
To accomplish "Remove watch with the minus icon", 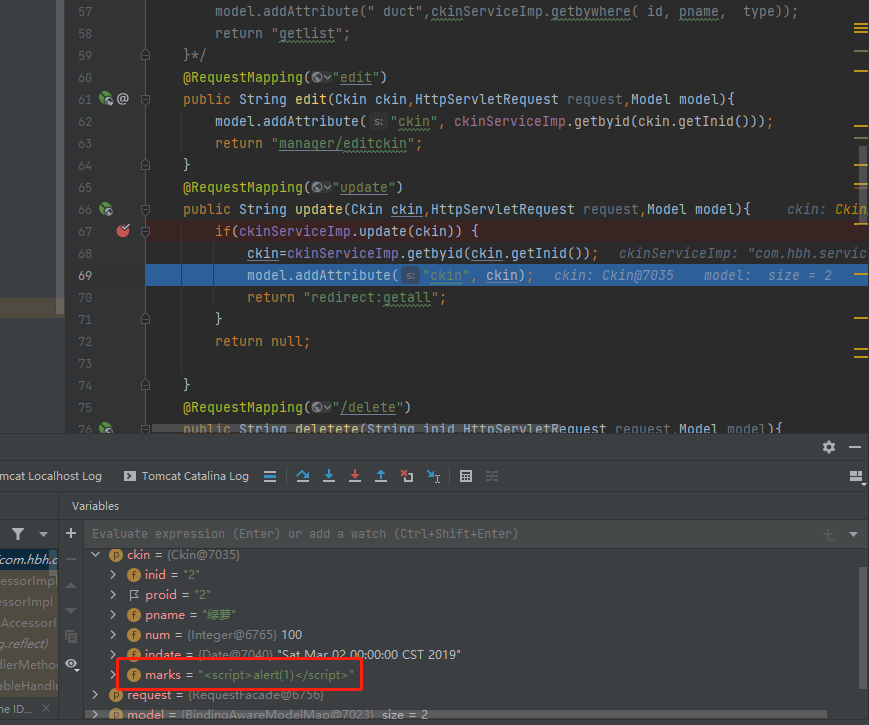I will click(71, 559).
